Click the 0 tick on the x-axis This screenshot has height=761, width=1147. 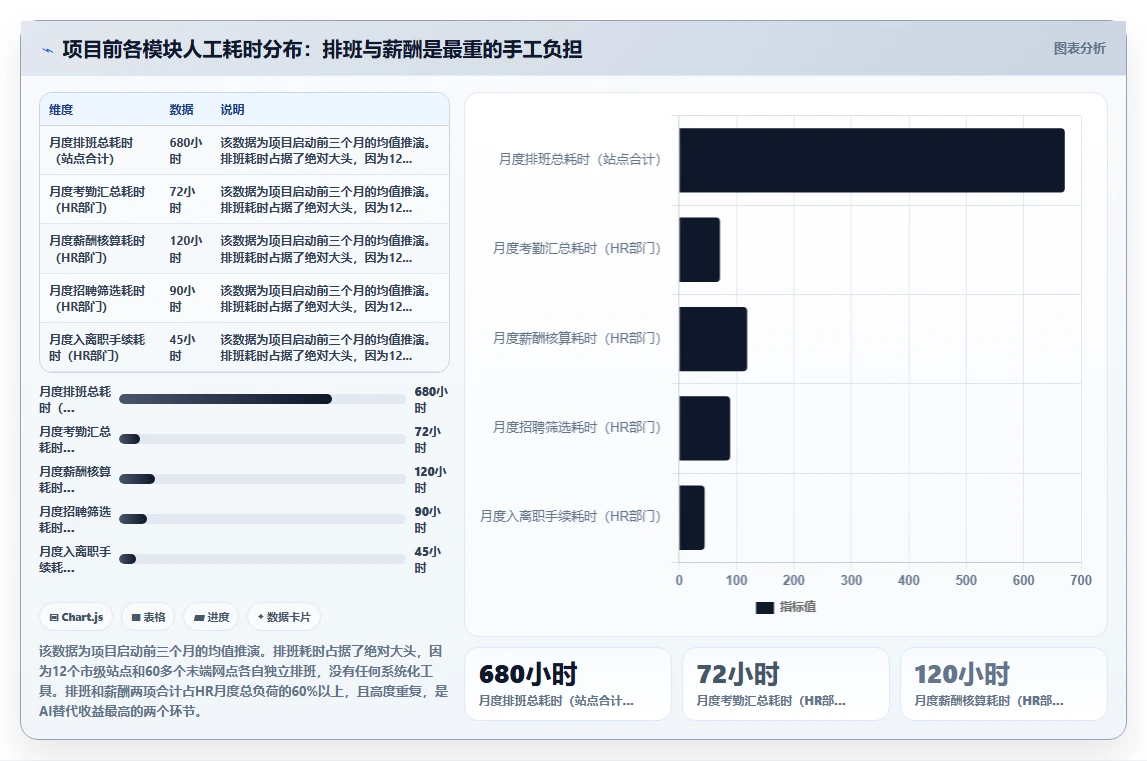pos(680,580)
